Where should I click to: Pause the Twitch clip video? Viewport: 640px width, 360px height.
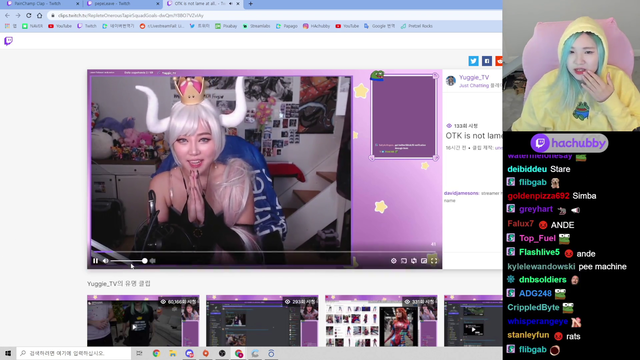[x=95, y=261]
